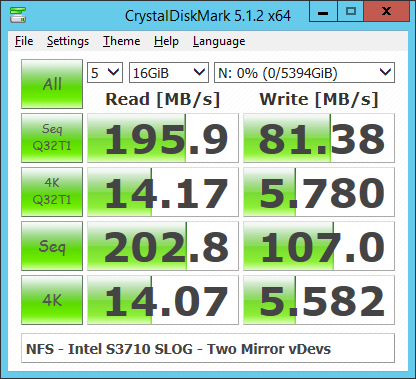Click the 195.9 Seq Q32T1 read result
The image size is (416, 379).
point(163,138)
